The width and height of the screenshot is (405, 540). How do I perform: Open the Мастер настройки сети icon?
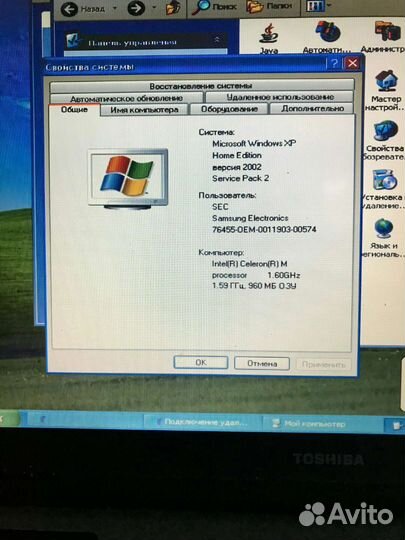pos(385,90)
